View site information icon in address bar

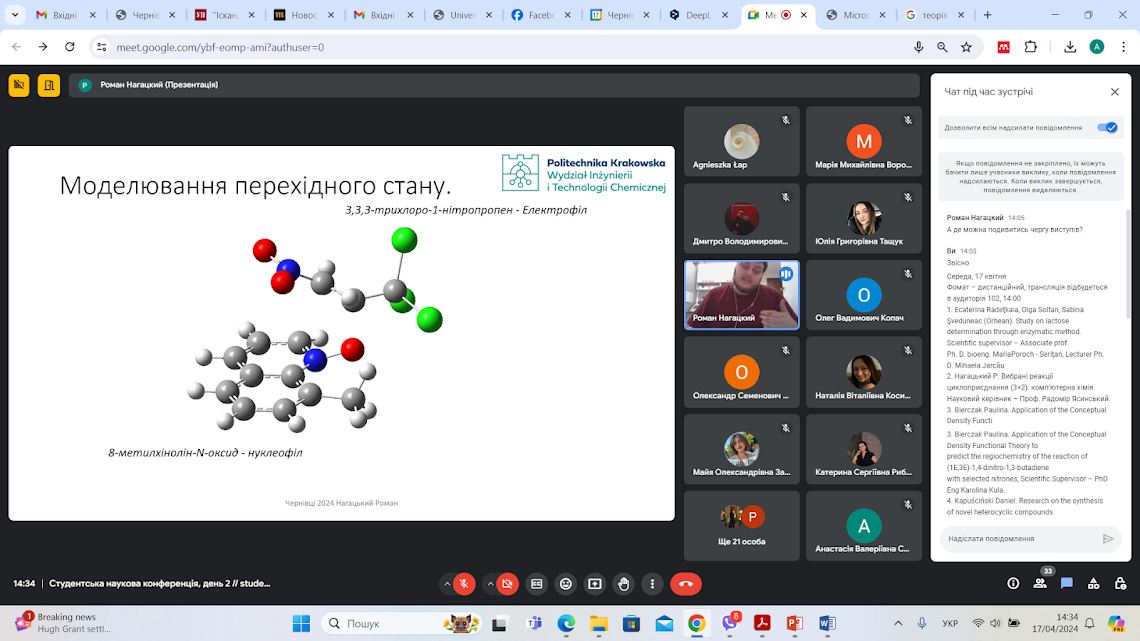coord(102,47)
